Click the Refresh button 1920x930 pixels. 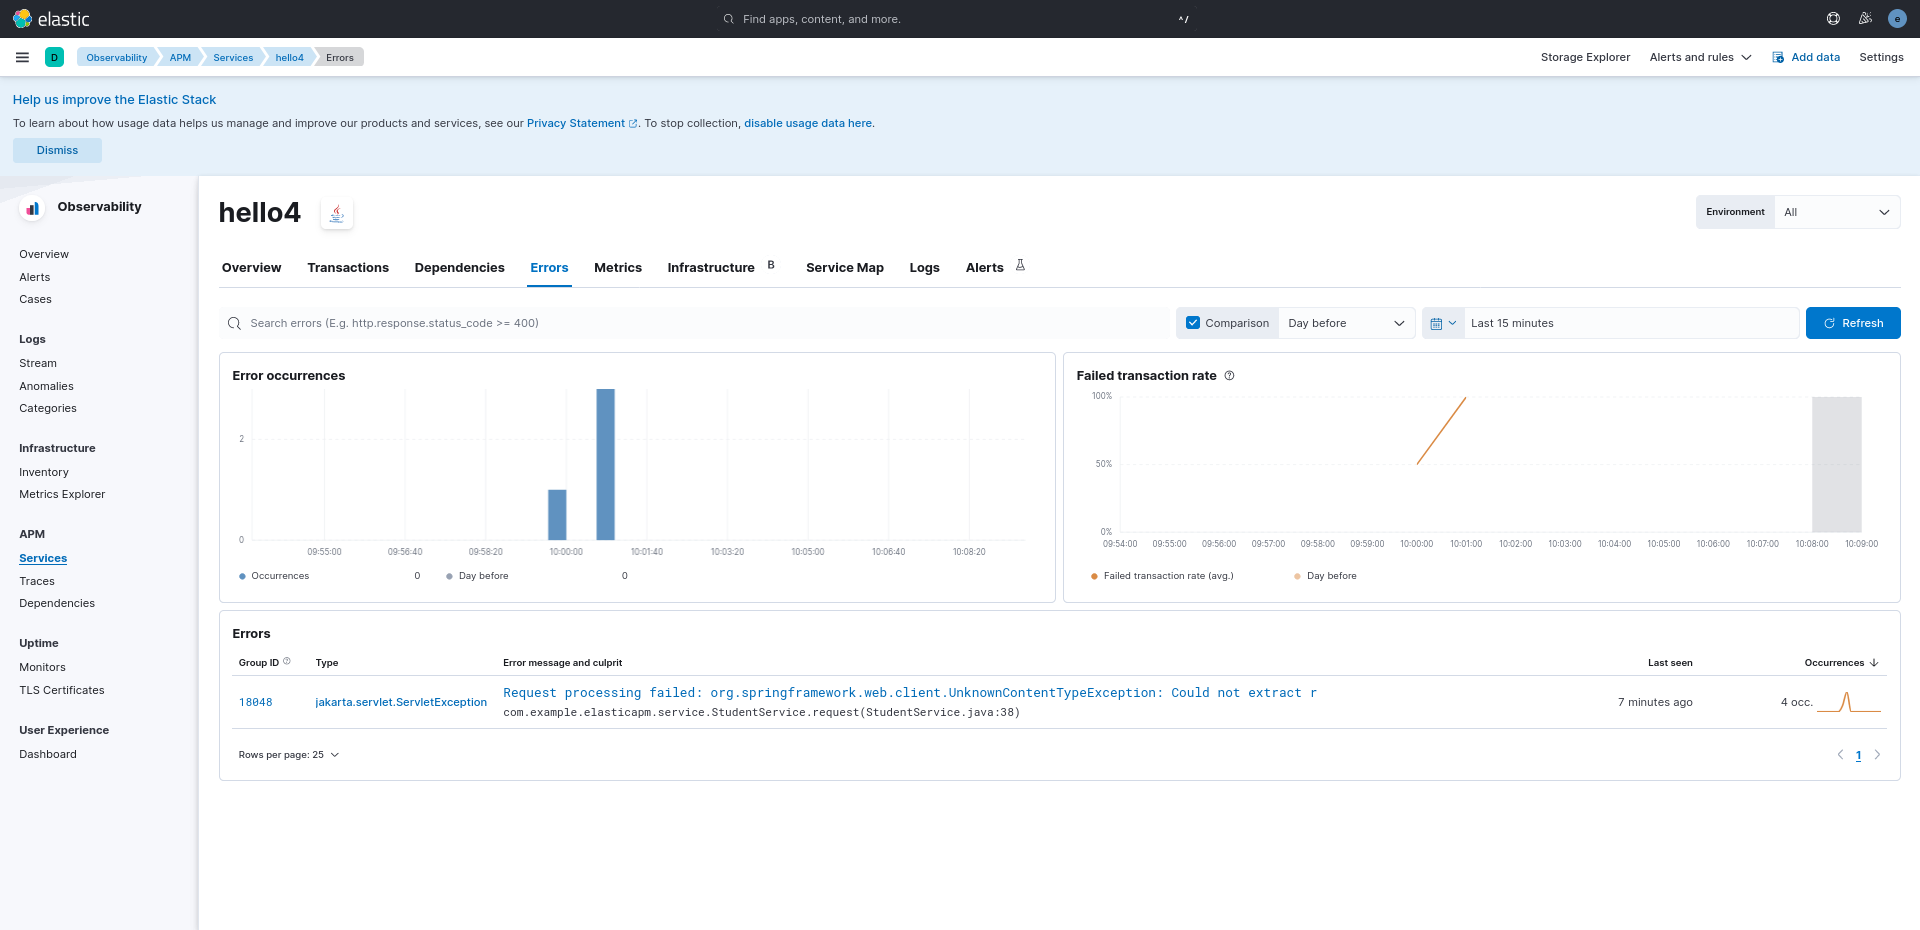coord(1853,323)
